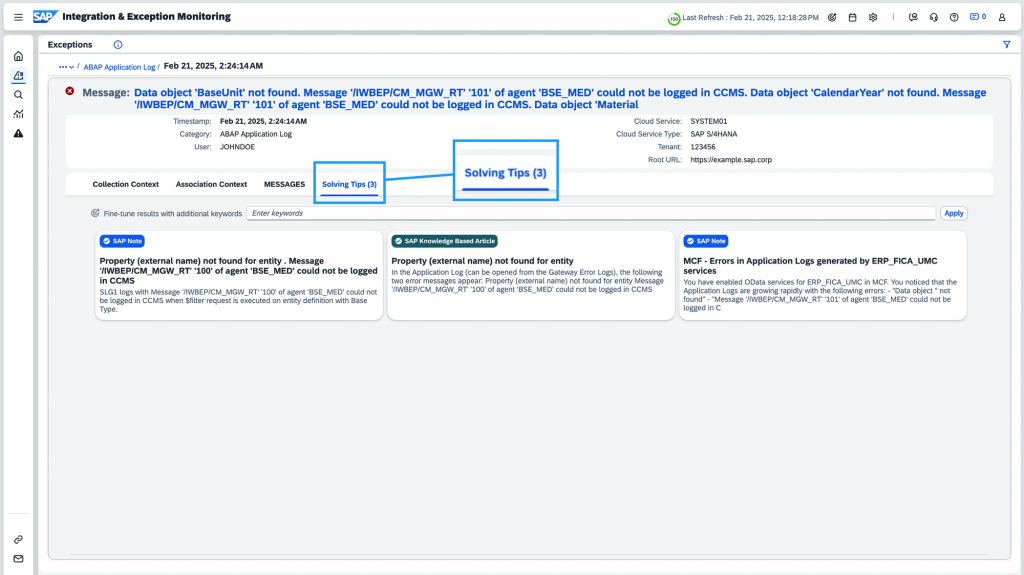
Task: Open the support headset icon
Action: [934, 18]
